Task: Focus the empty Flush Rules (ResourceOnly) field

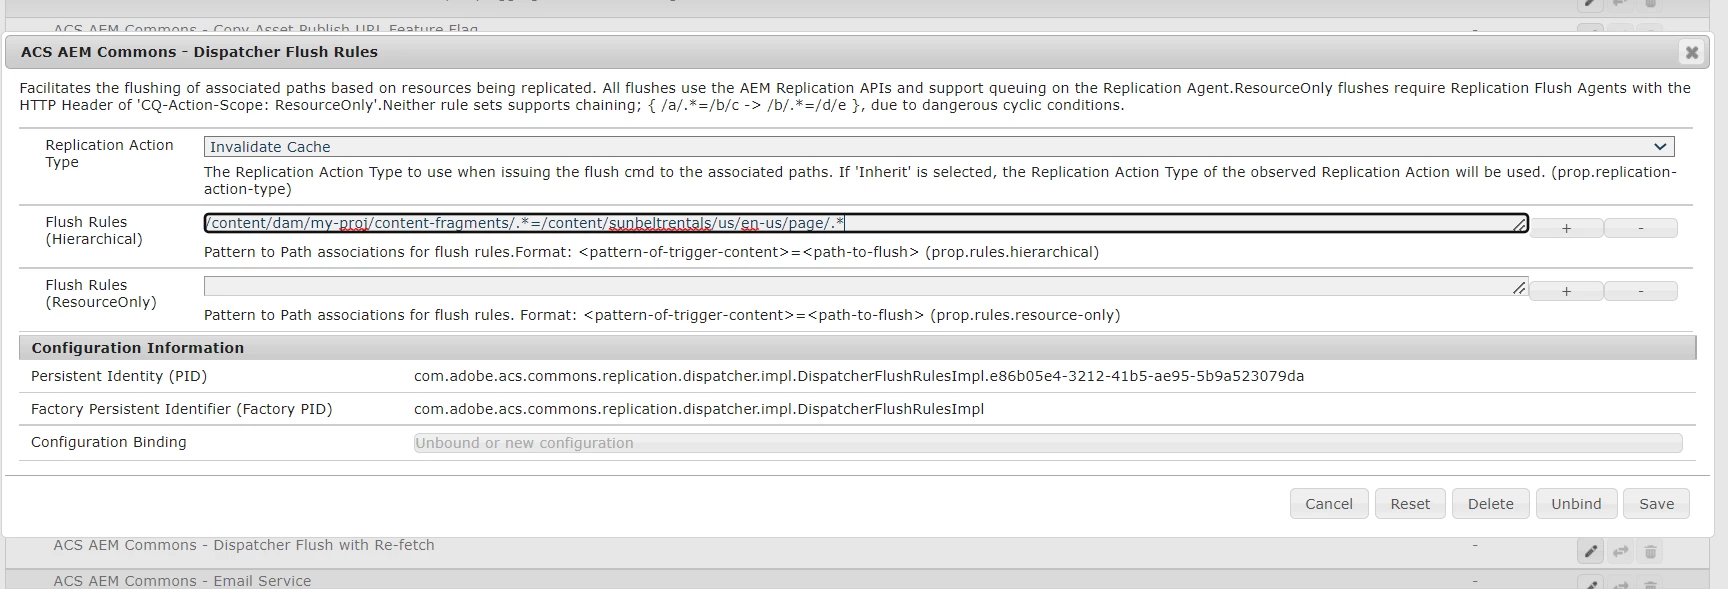Action: 866,286
